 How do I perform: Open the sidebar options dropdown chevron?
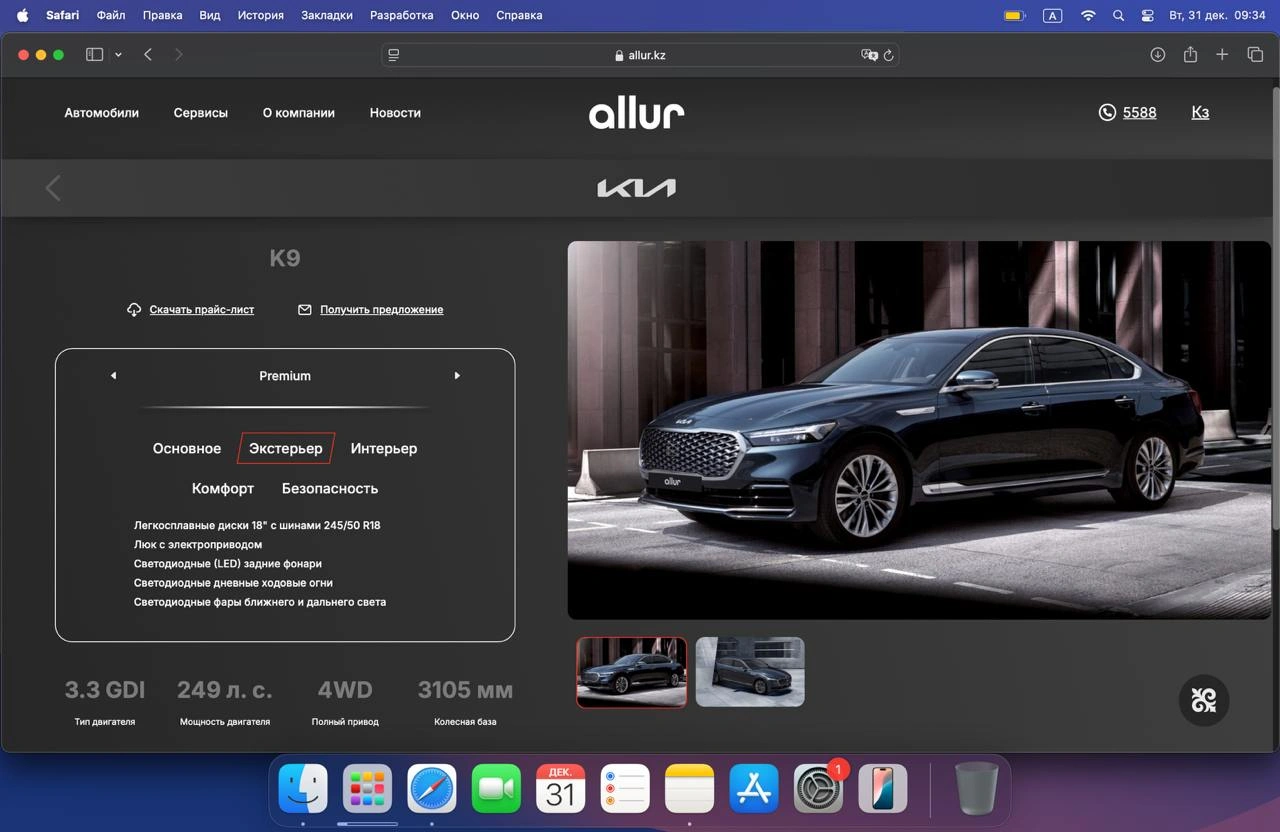pos(118,55)
